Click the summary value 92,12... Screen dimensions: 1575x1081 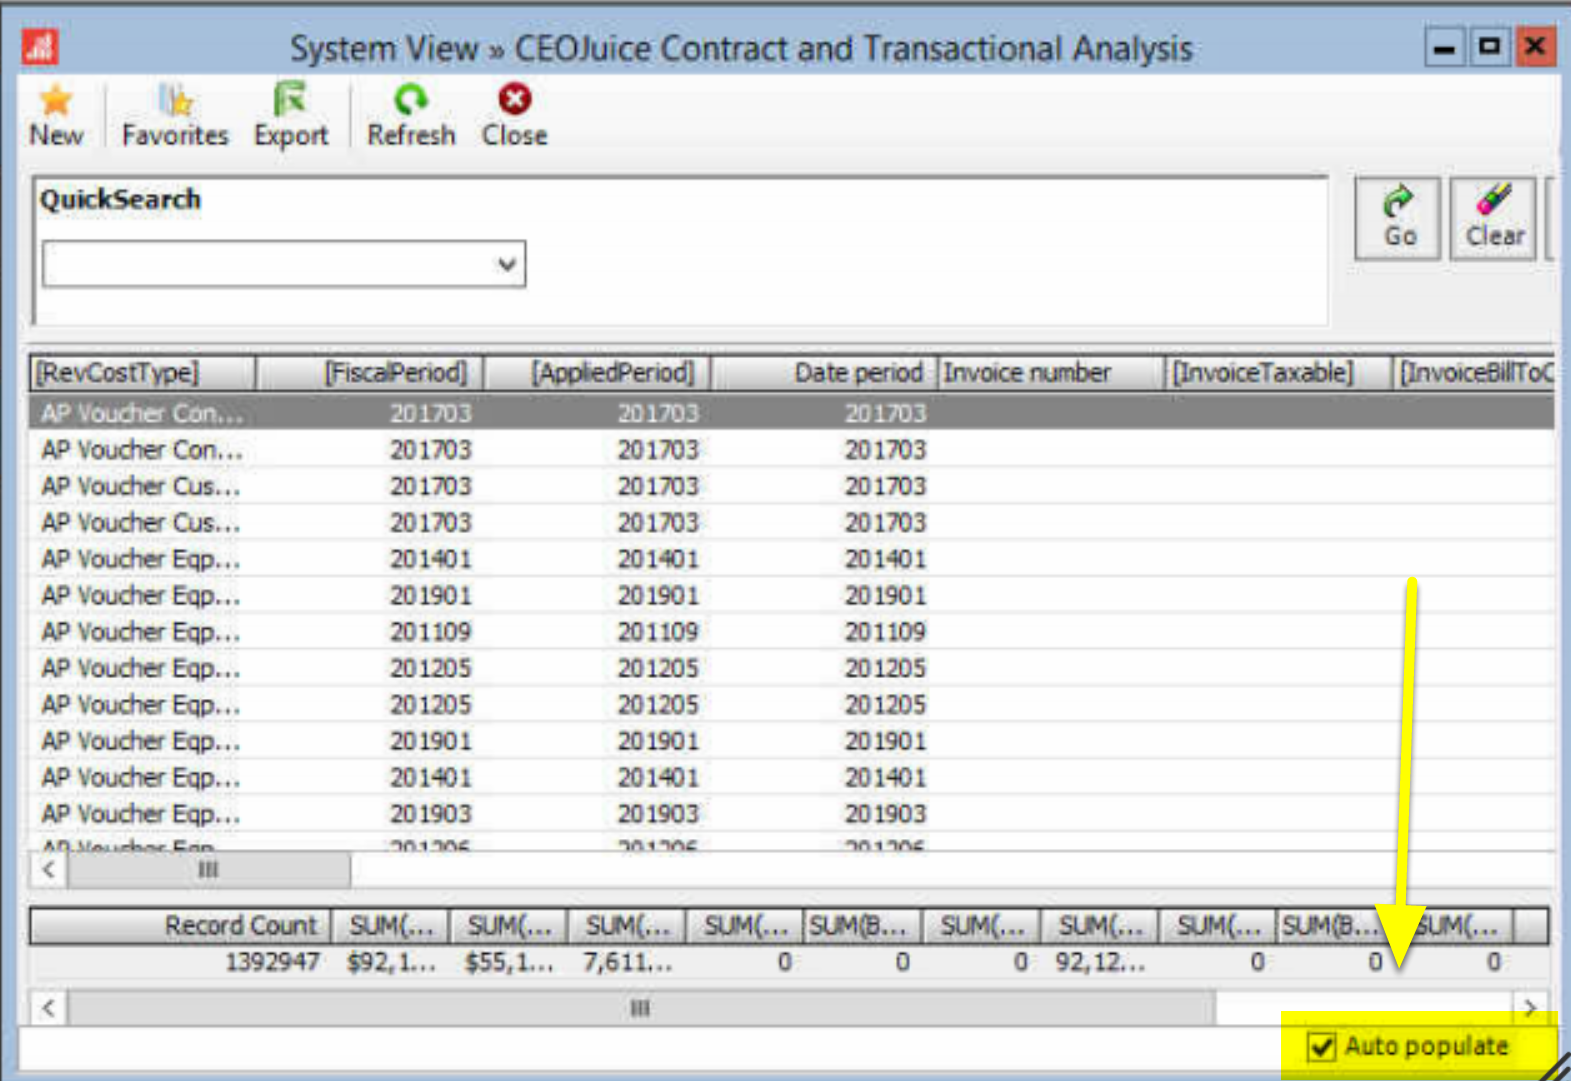[x=1100, y=962]
